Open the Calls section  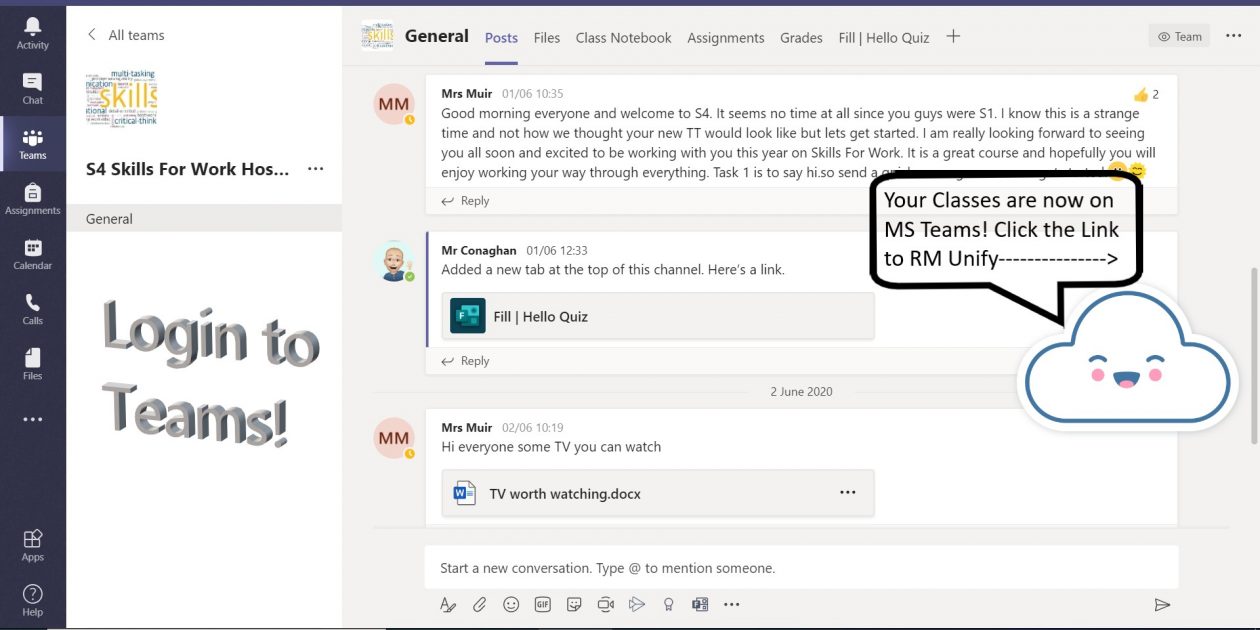[32, 309]
